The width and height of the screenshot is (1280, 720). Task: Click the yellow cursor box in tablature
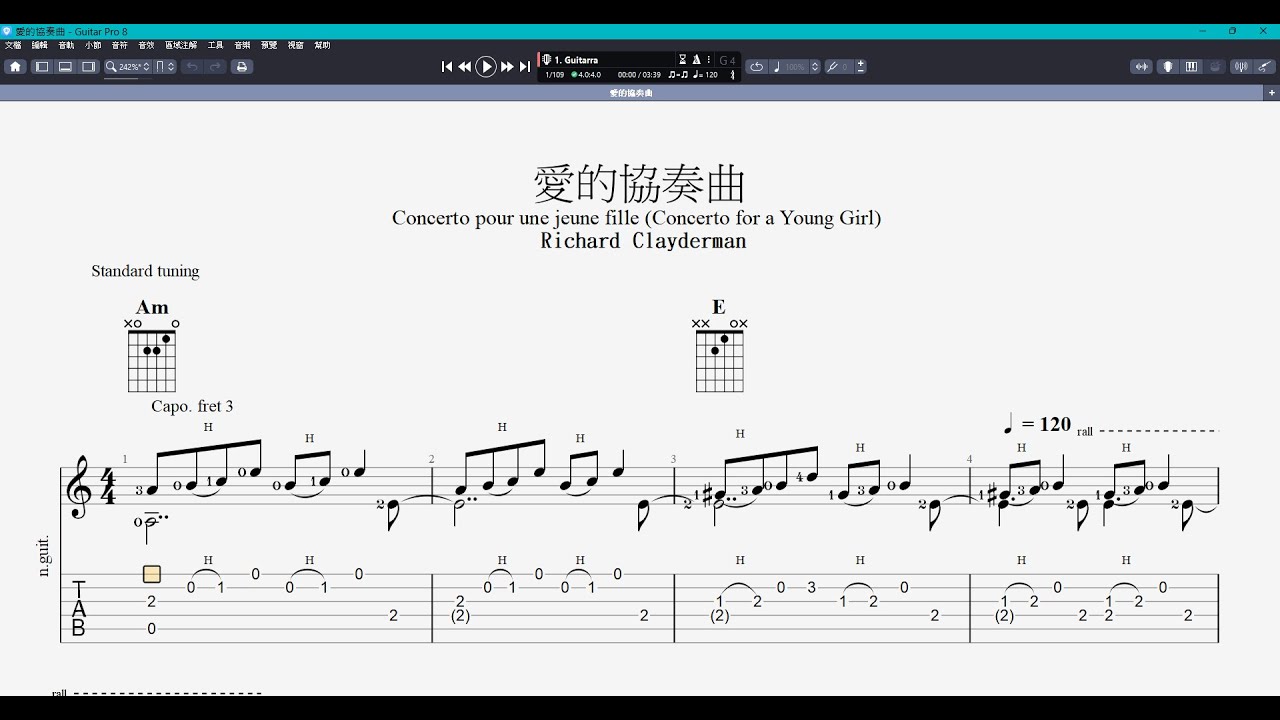coord(152,574)
